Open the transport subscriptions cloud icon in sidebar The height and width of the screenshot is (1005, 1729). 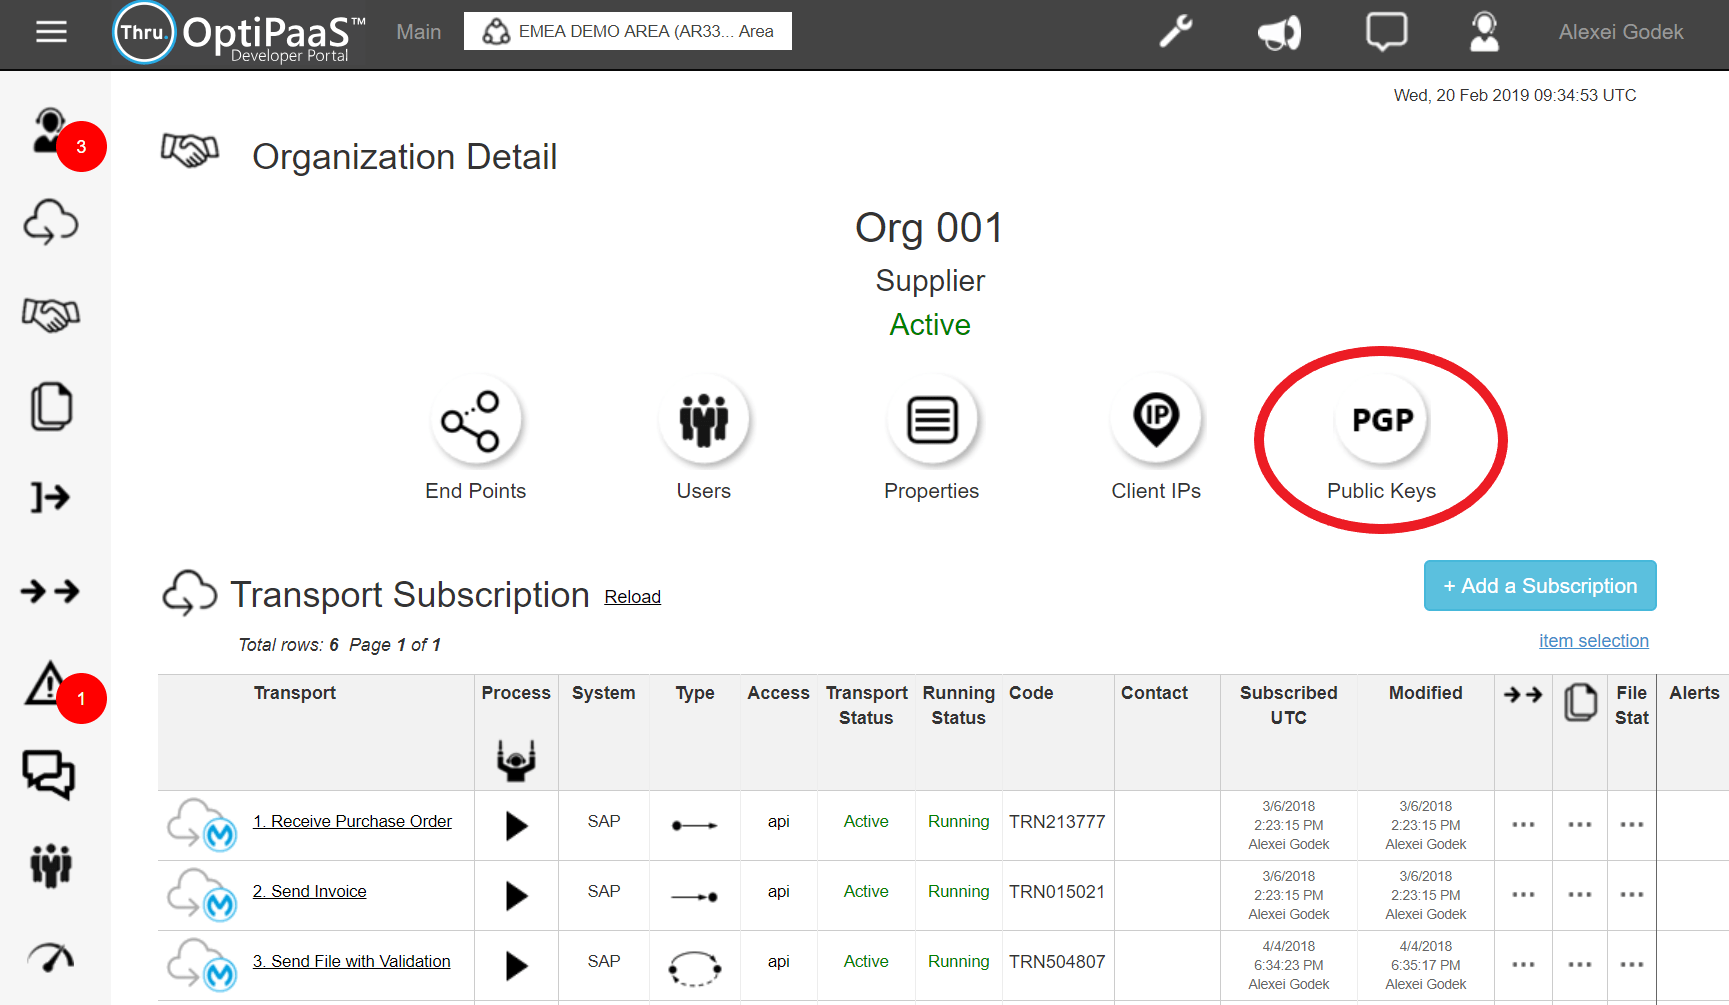click(x=50, y=222)
